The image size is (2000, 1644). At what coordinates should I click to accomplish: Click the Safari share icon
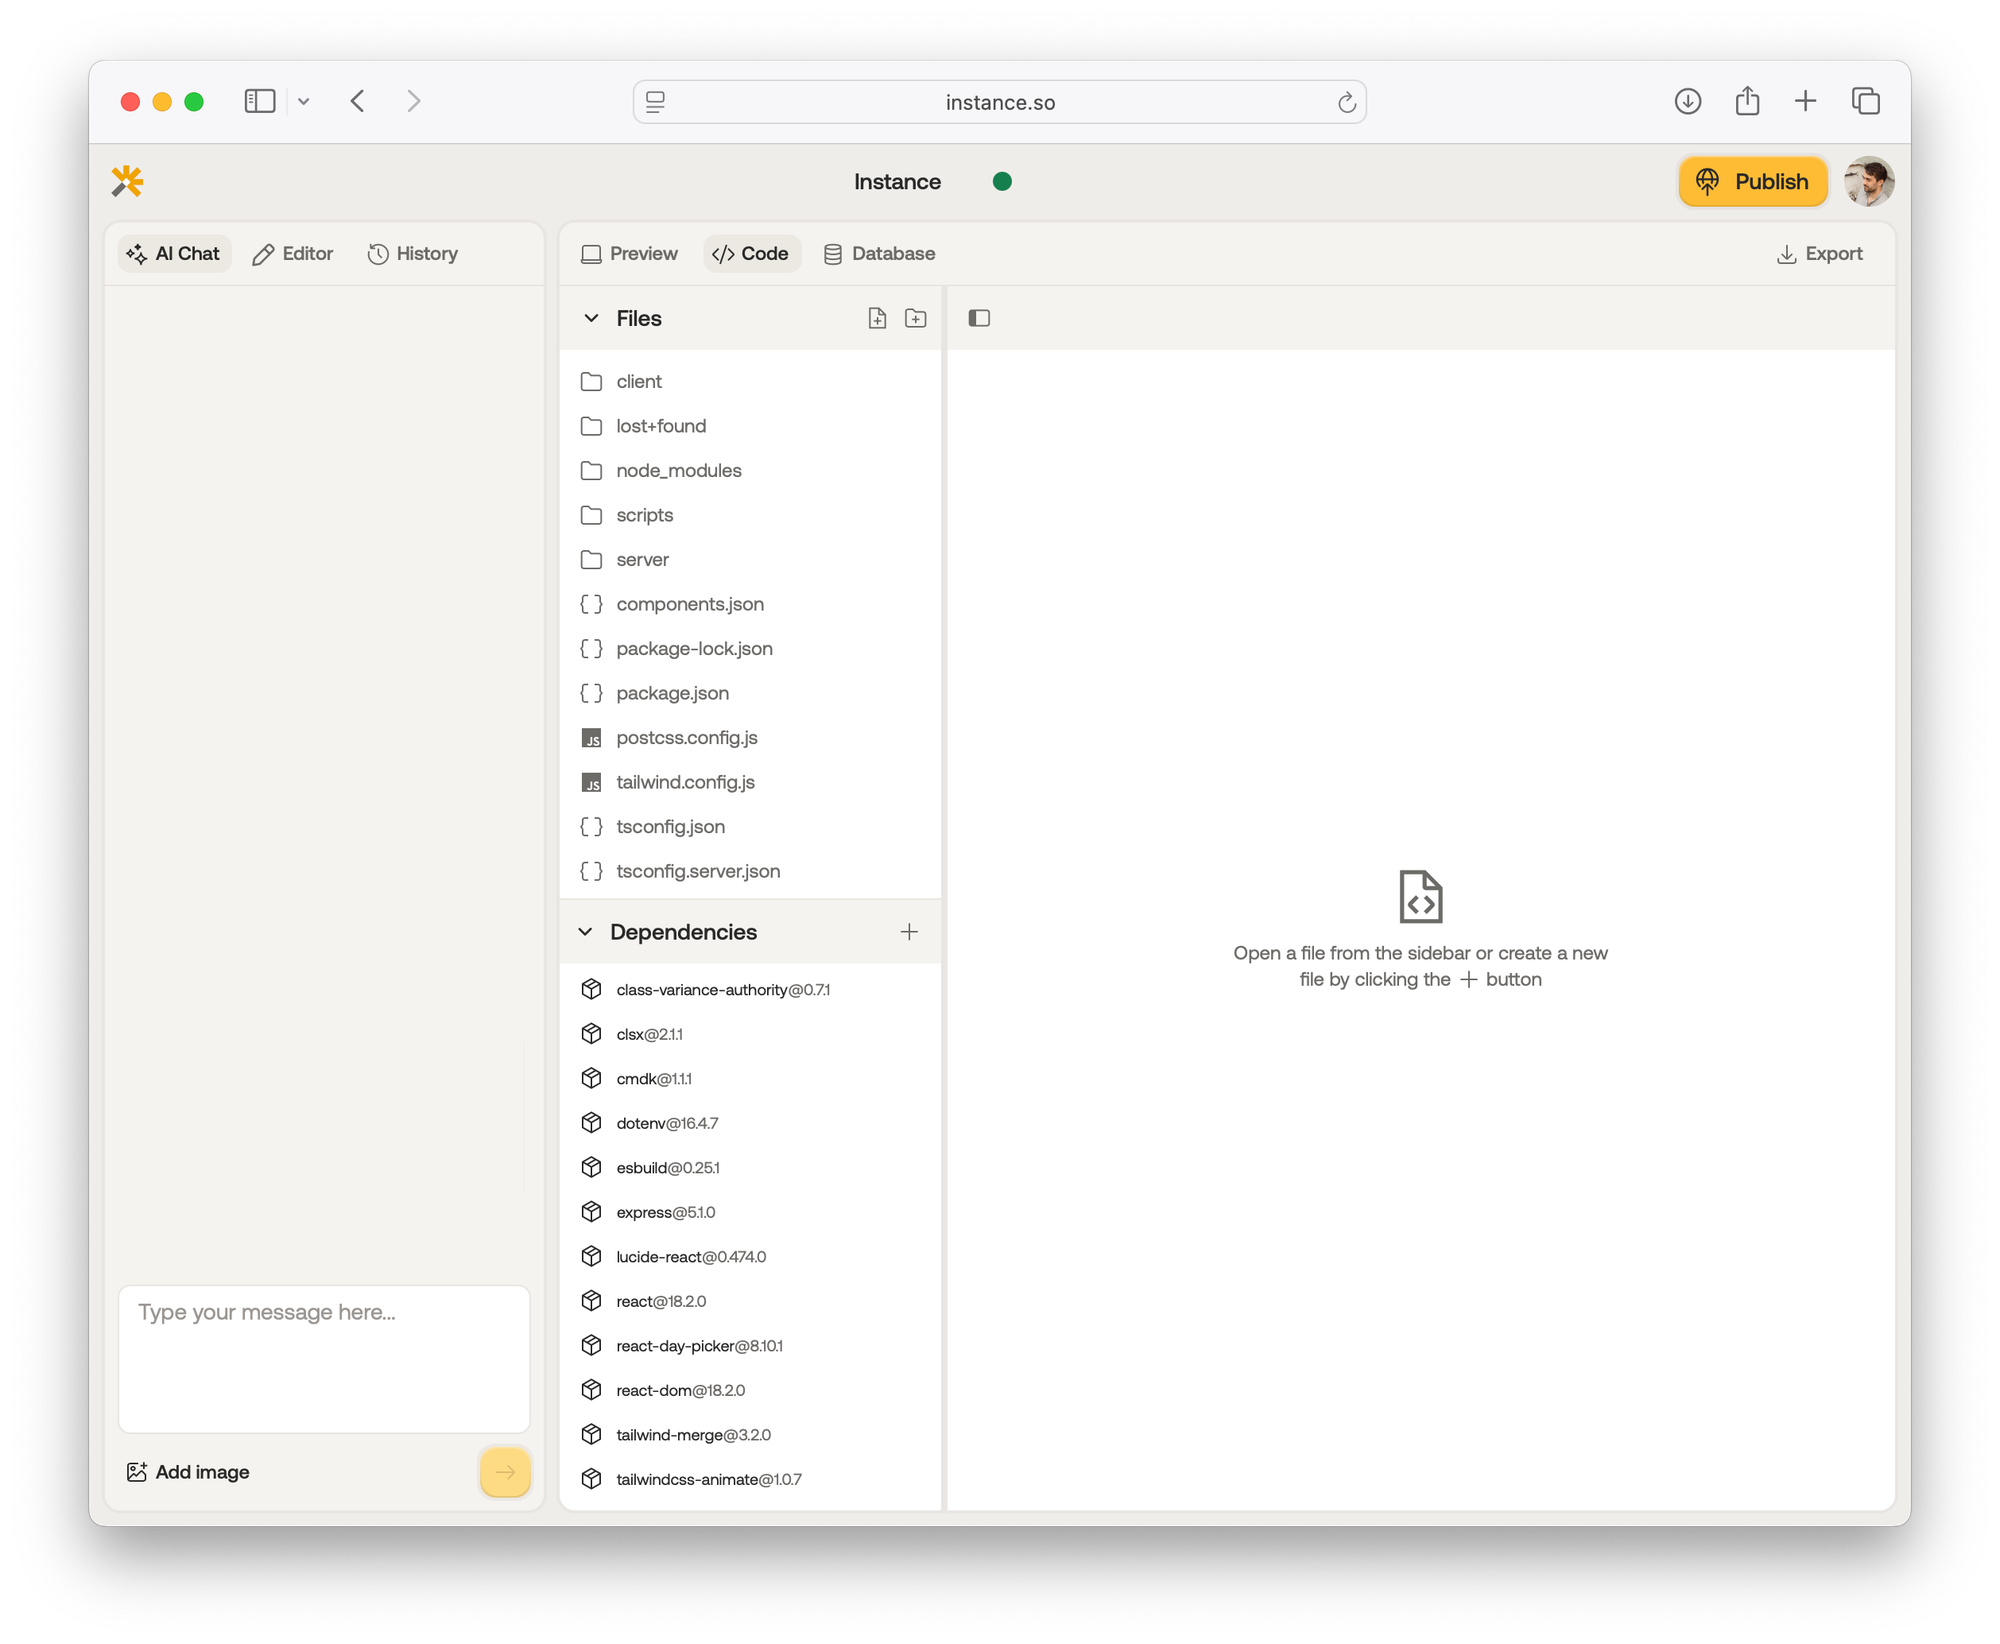coord(1747,101)
